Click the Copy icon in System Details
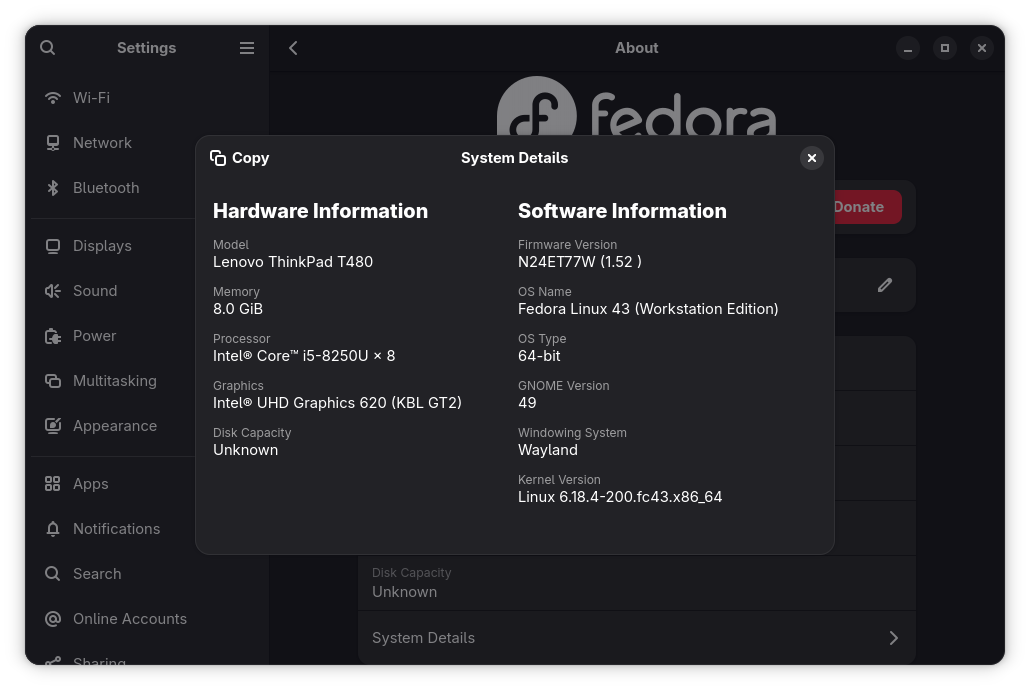 [x=218, y=158]
